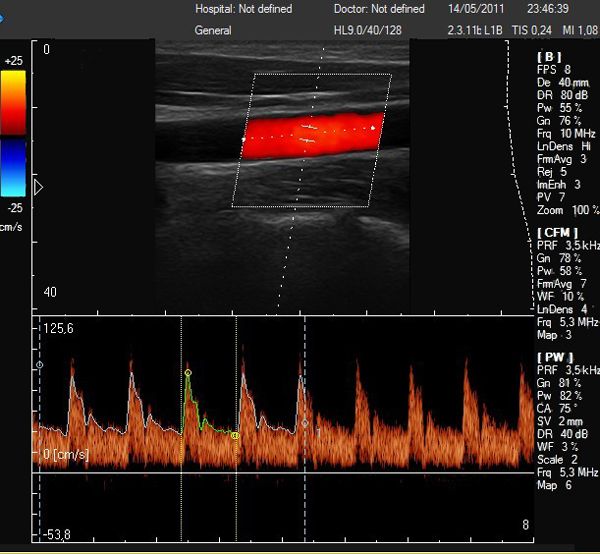
Task: Click the TGC curve dashed line
Action: (521, 180)
